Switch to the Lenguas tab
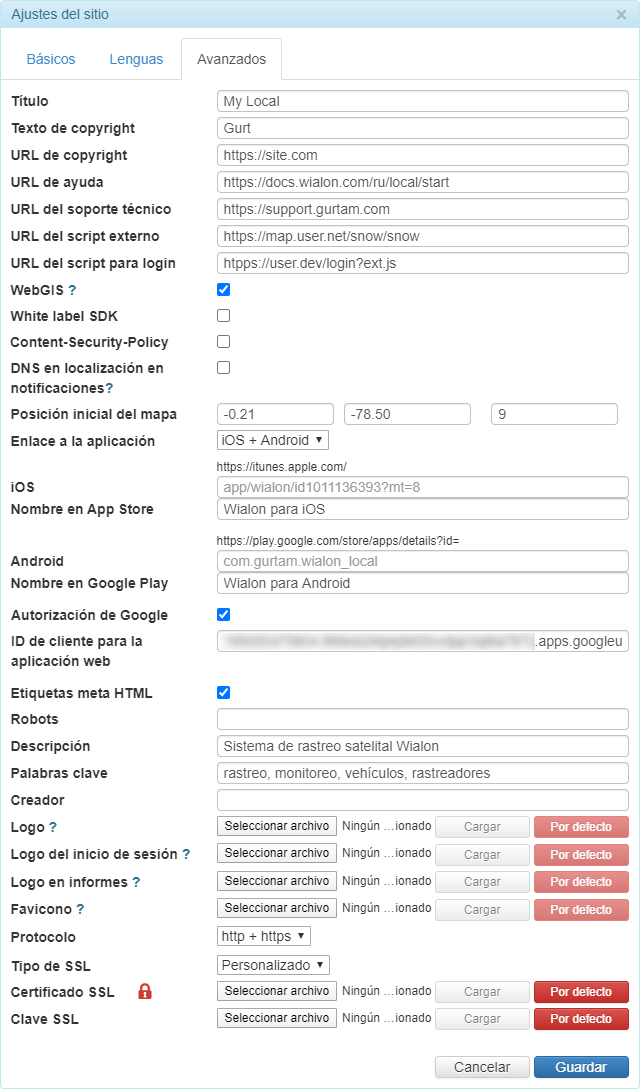640x1089 pixels. click(136, 59)
